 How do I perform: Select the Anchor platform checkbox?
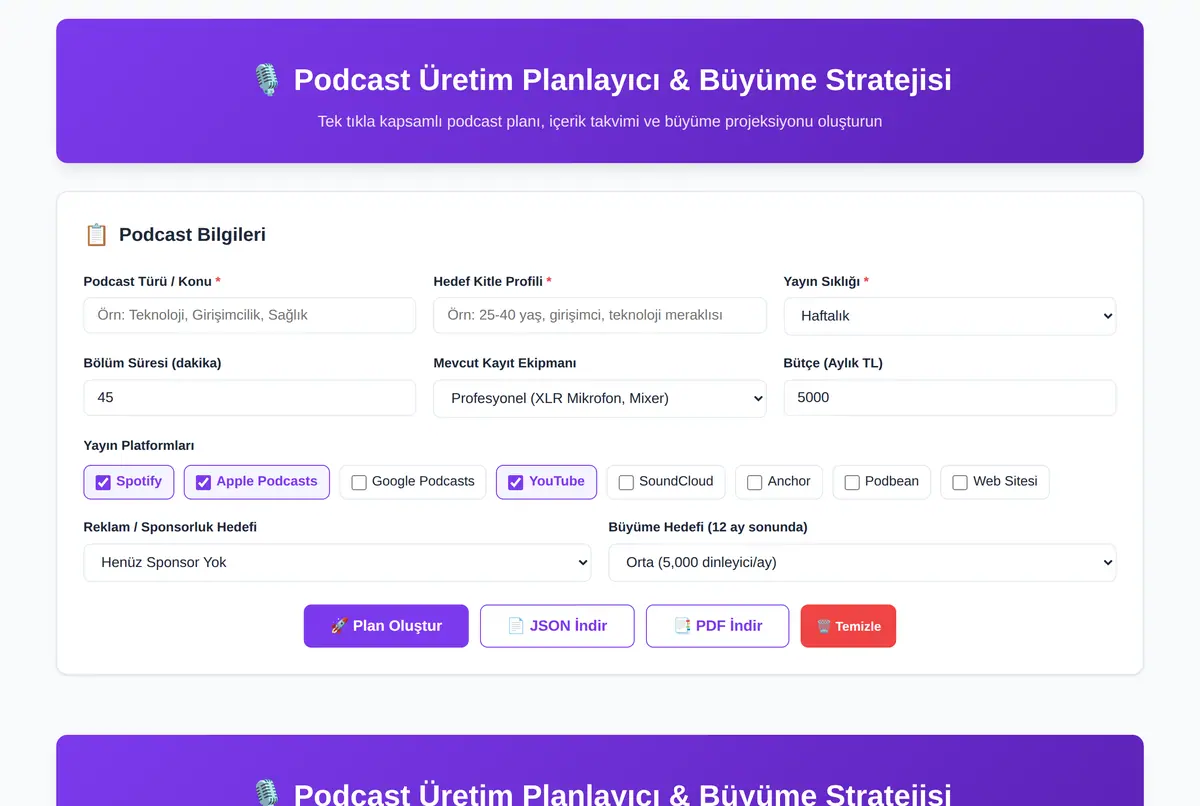point(755,483)
